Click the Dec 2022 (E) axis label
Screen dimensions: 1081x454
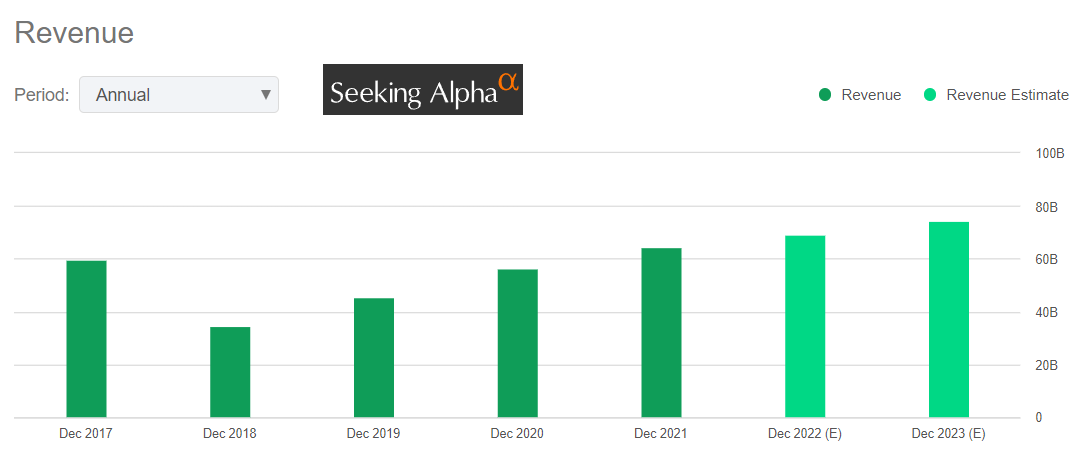pos(805,434)
